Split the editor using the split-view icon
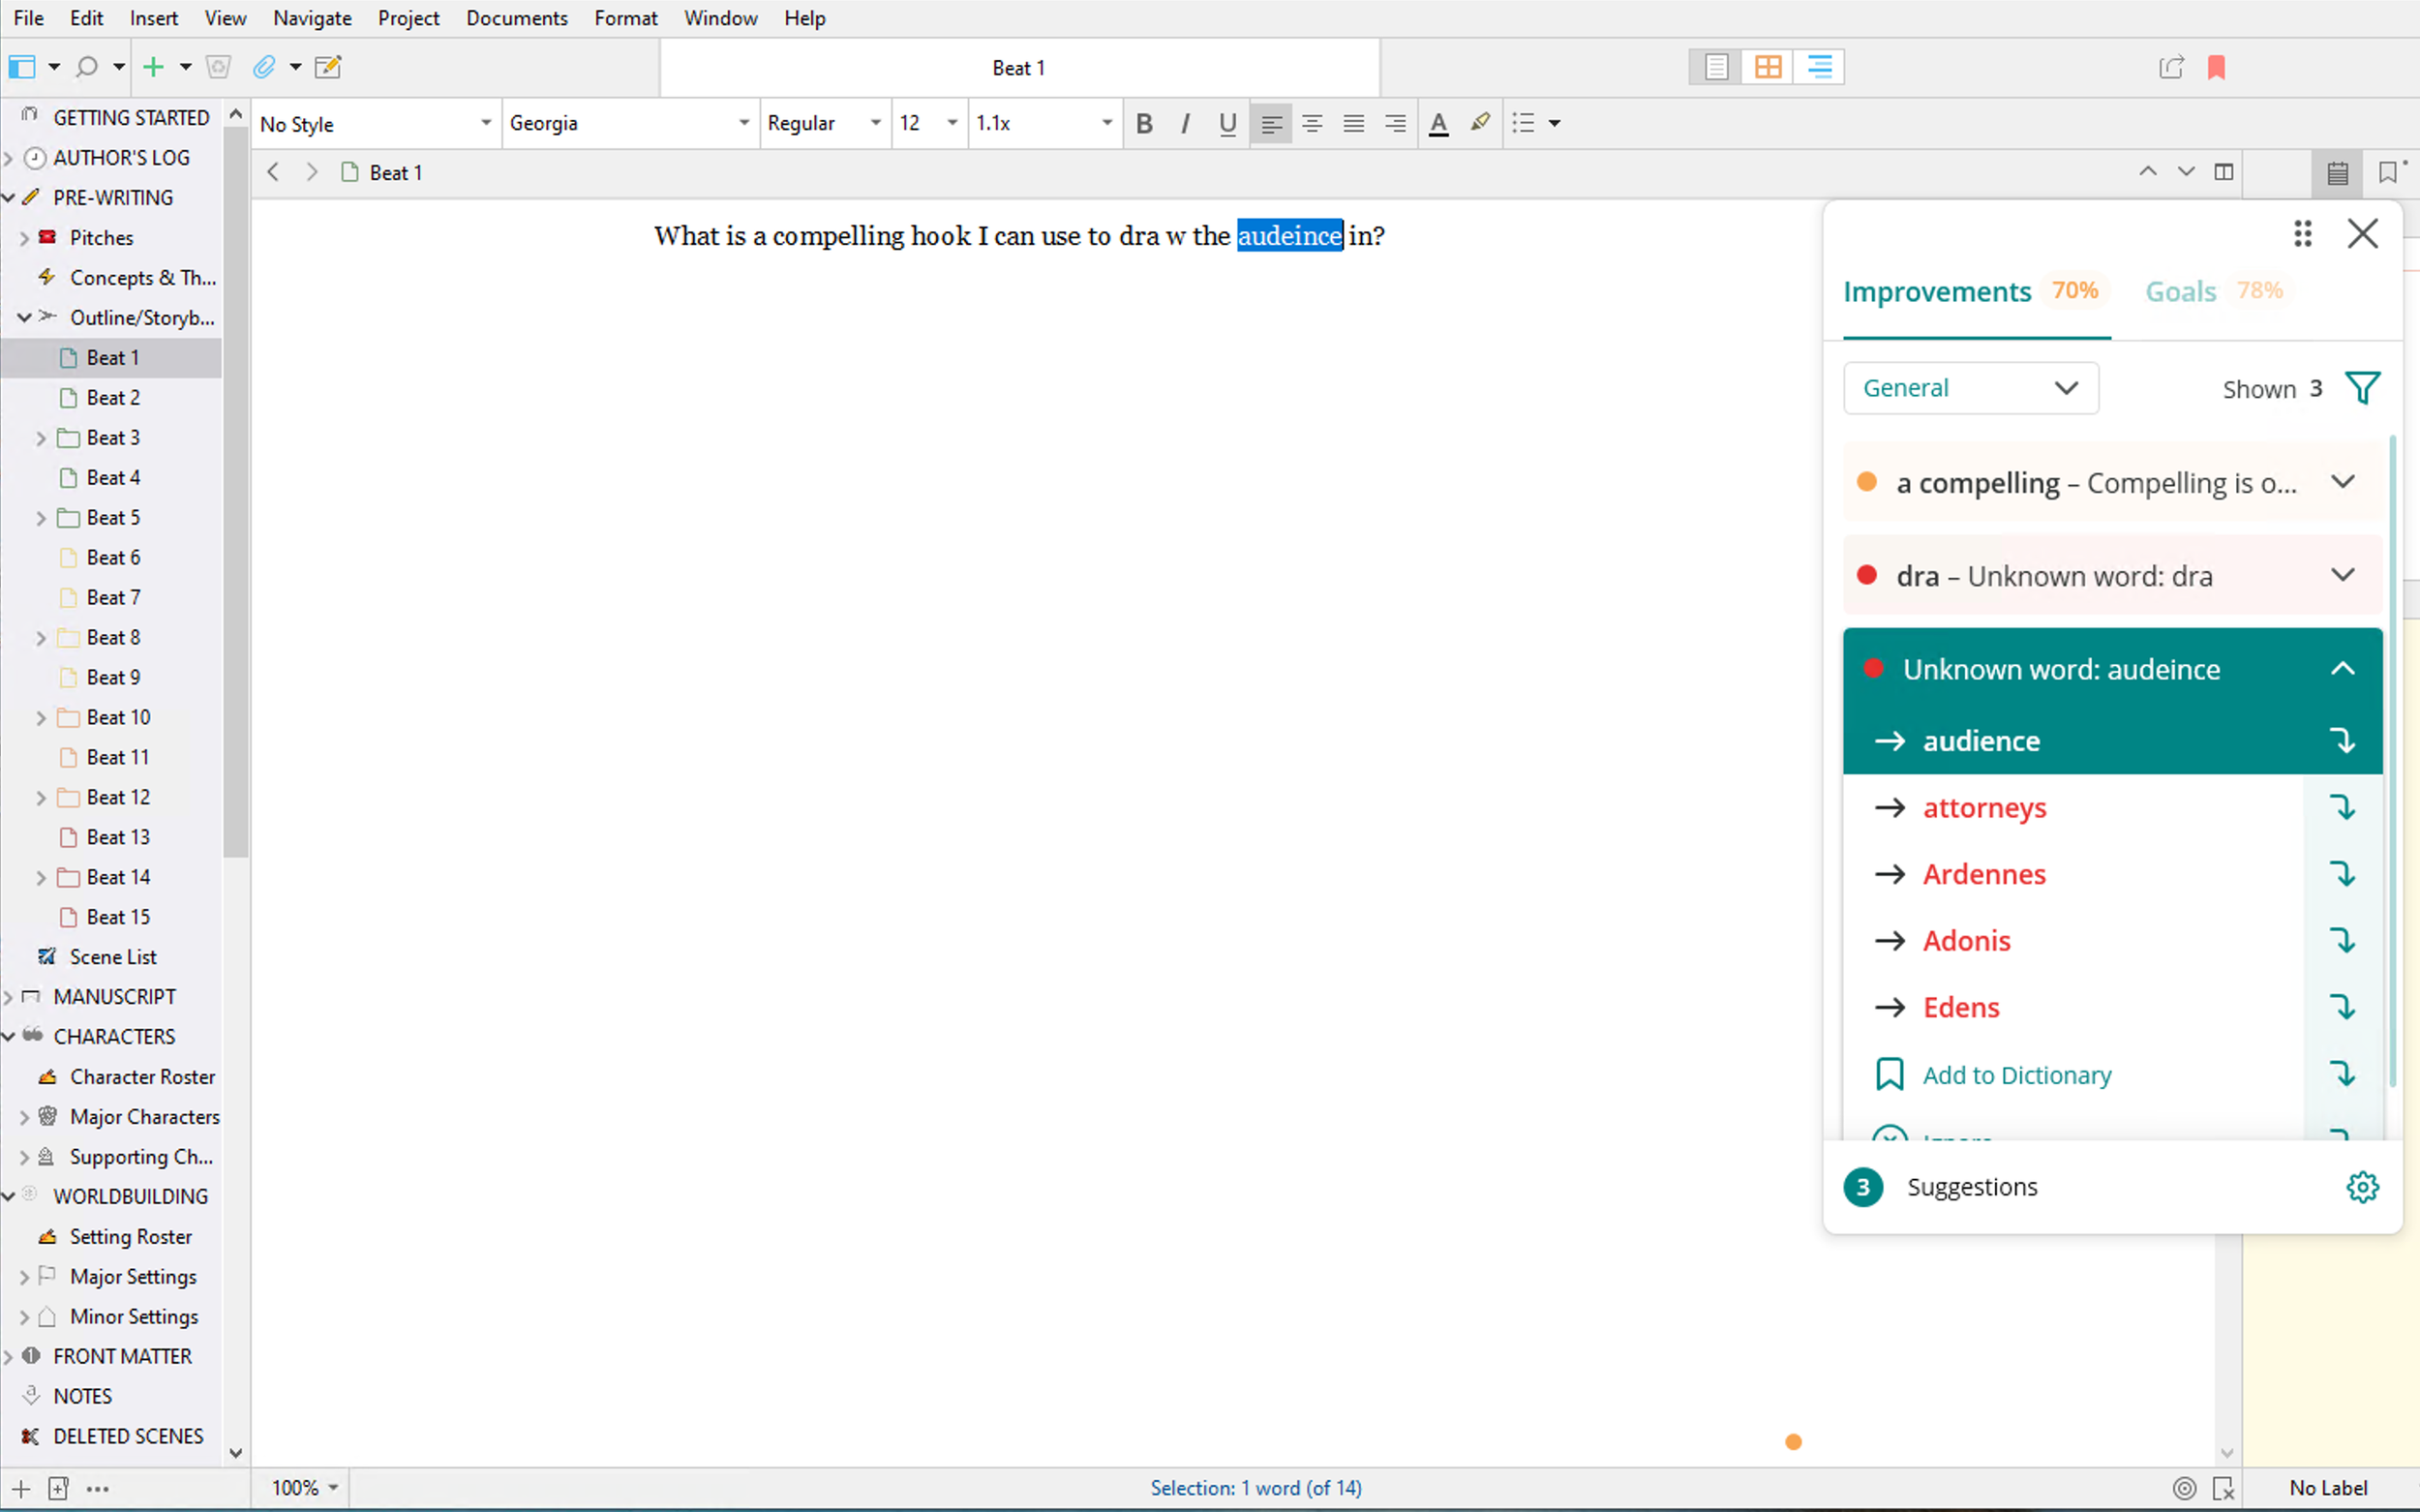 pos(2224,172)
